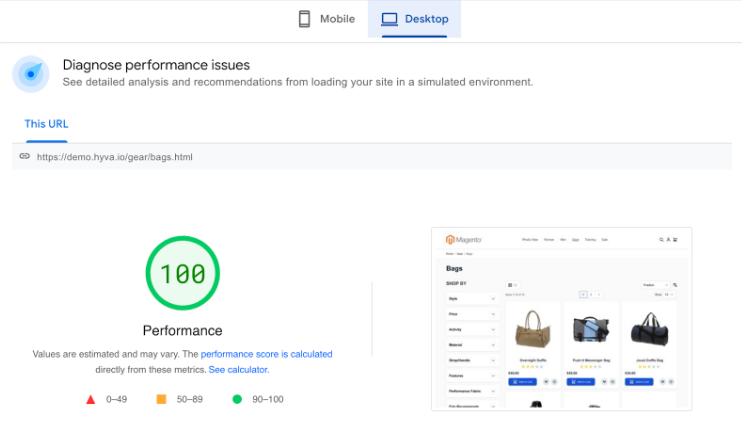Viewport: 742px width, 442px height.
Task: Click the blue messenger bag product image
Action: tap(591, 329)
